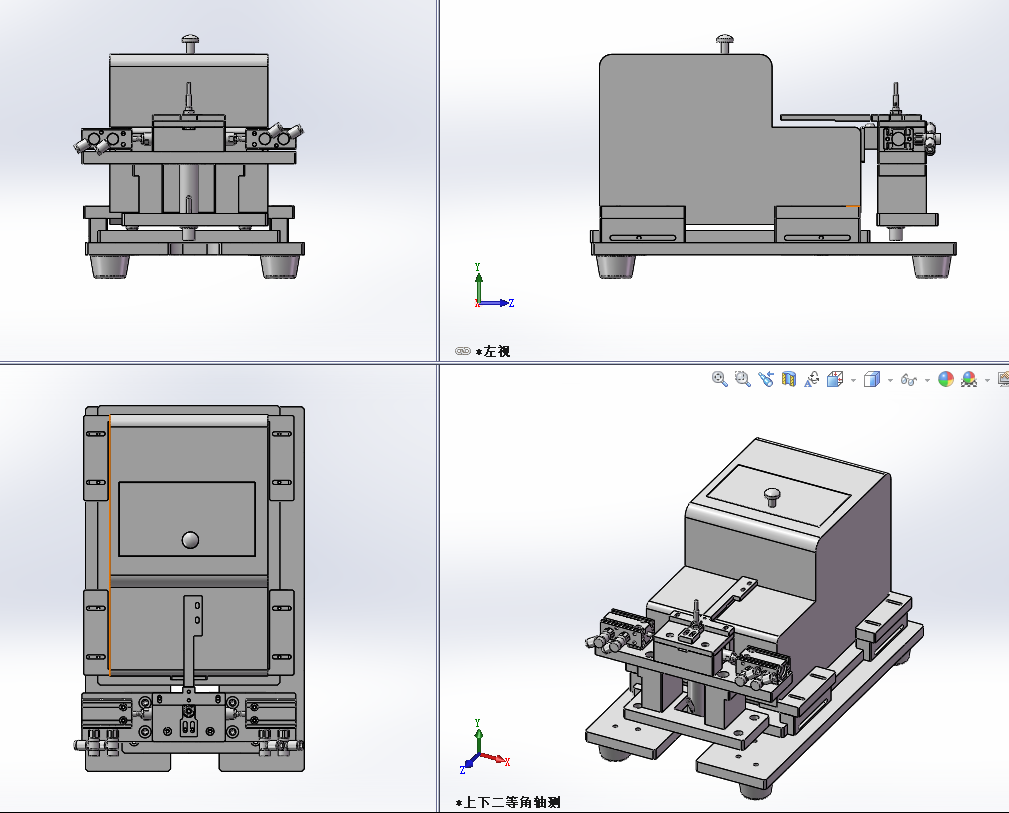Screen dimensions: 1009x813
Task: Activate the Section View tool
Action: pyautogui.click(x=789, y=379)
